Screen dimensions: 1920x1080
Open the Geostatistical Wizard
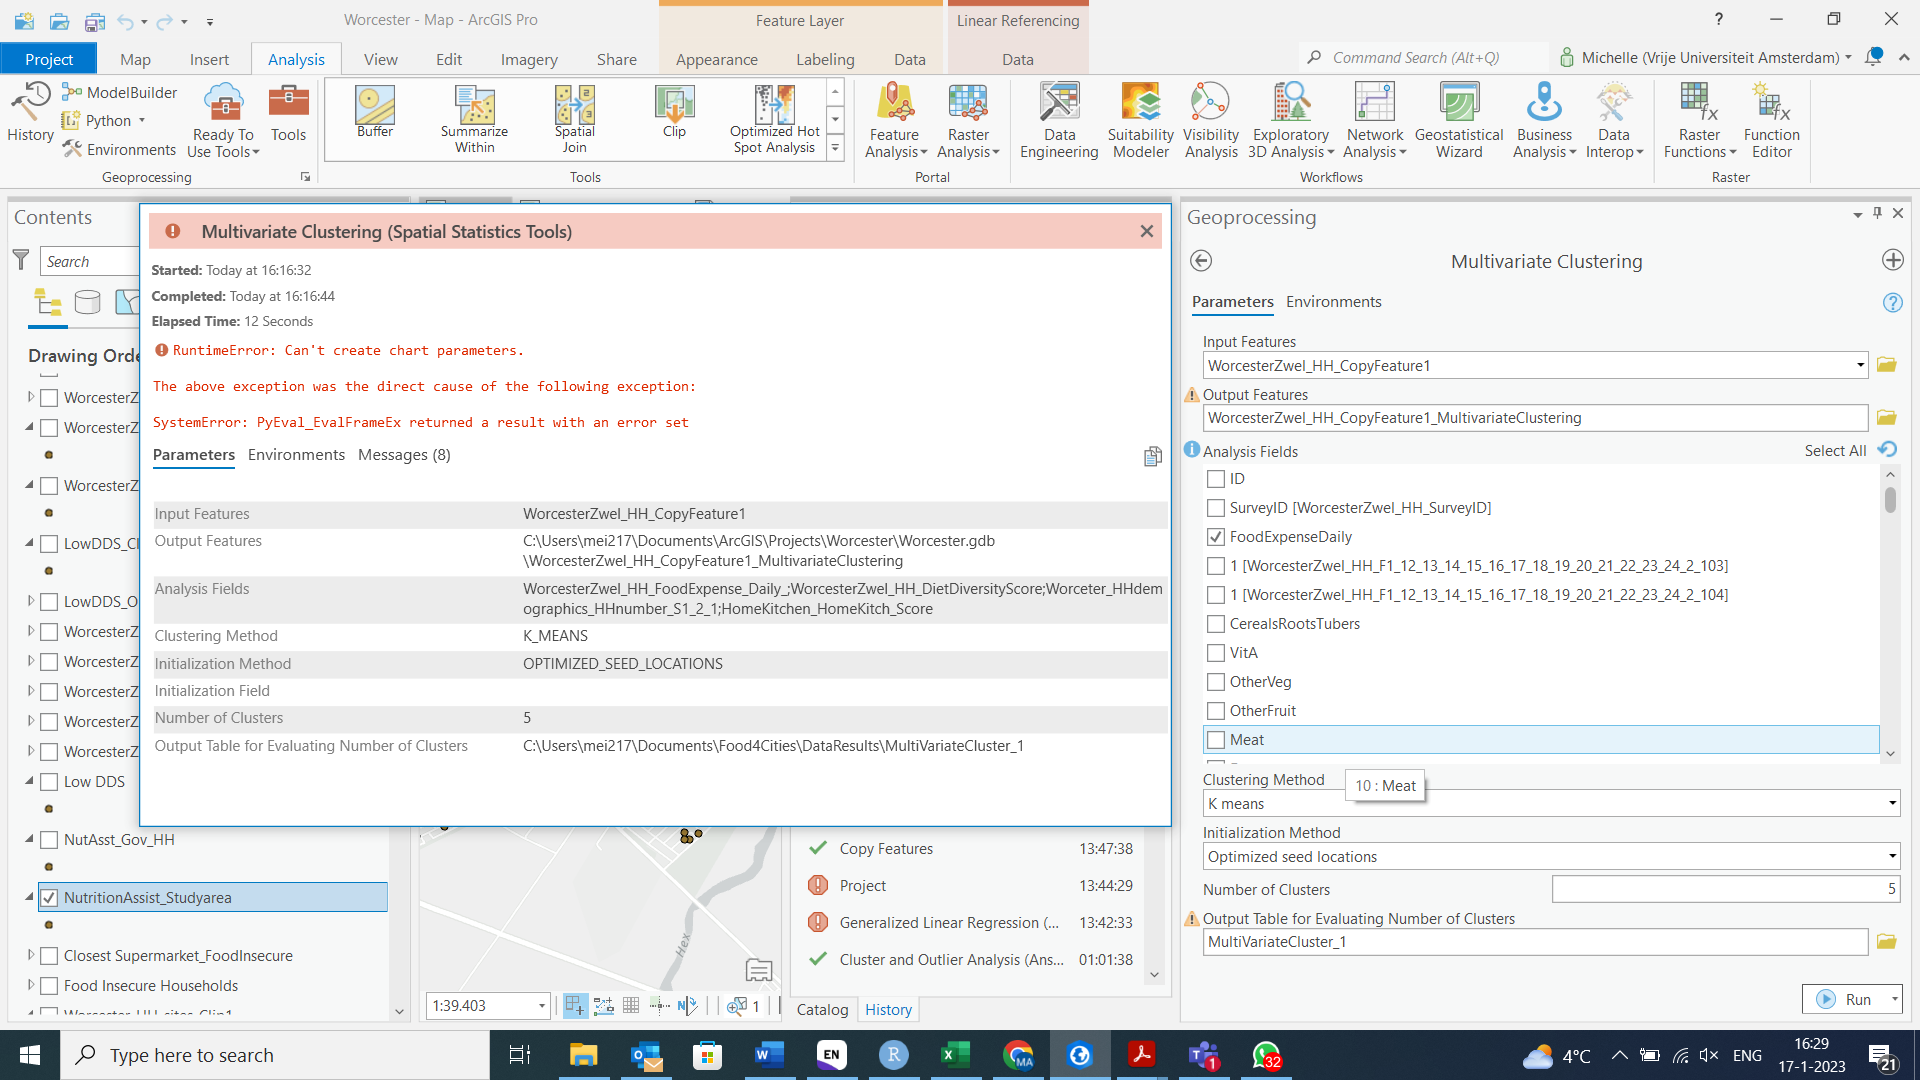[x=1458, y=120]
